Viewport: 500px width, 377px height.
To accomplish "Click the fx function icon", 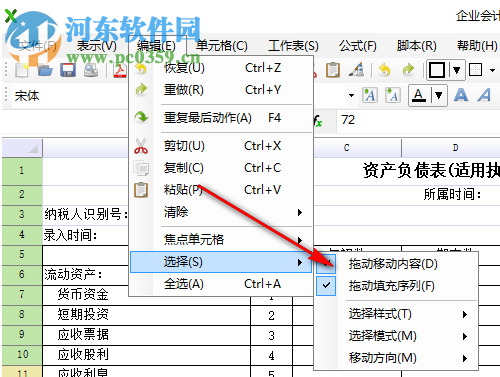I will coord(318,121).
